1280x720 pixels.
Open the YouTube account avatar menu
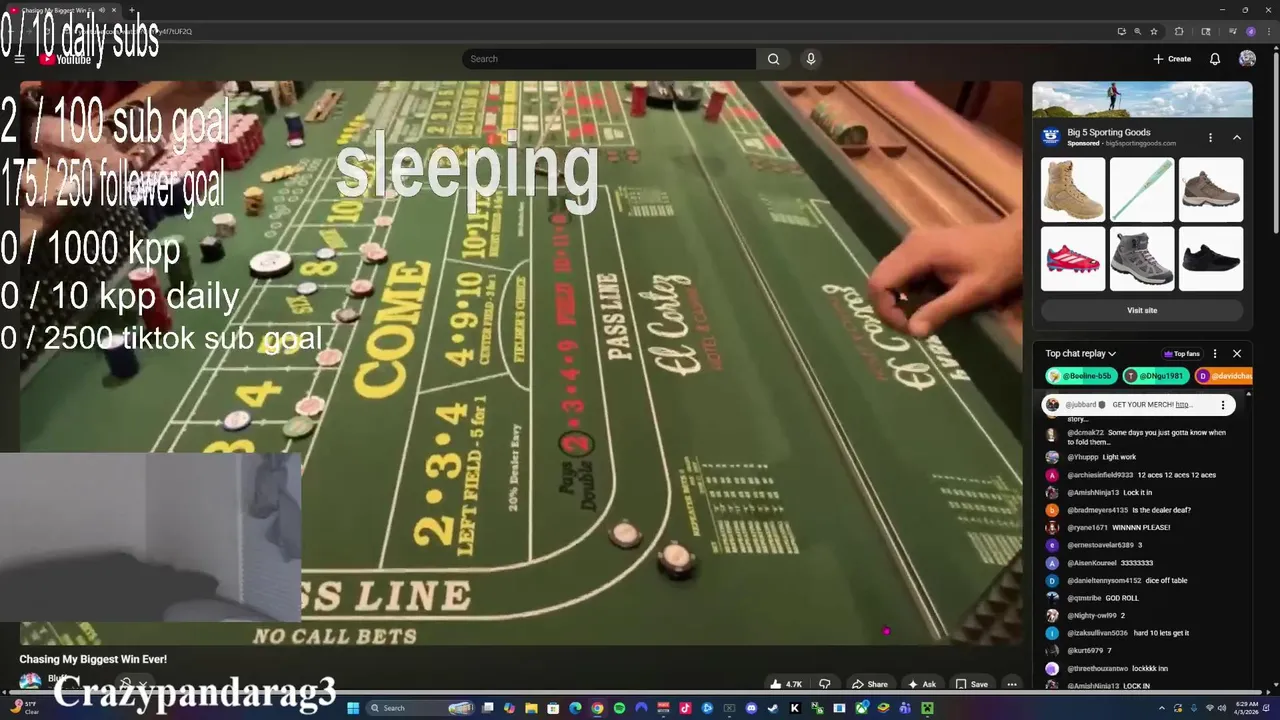pyautogui.click(x=1247, y=59)
